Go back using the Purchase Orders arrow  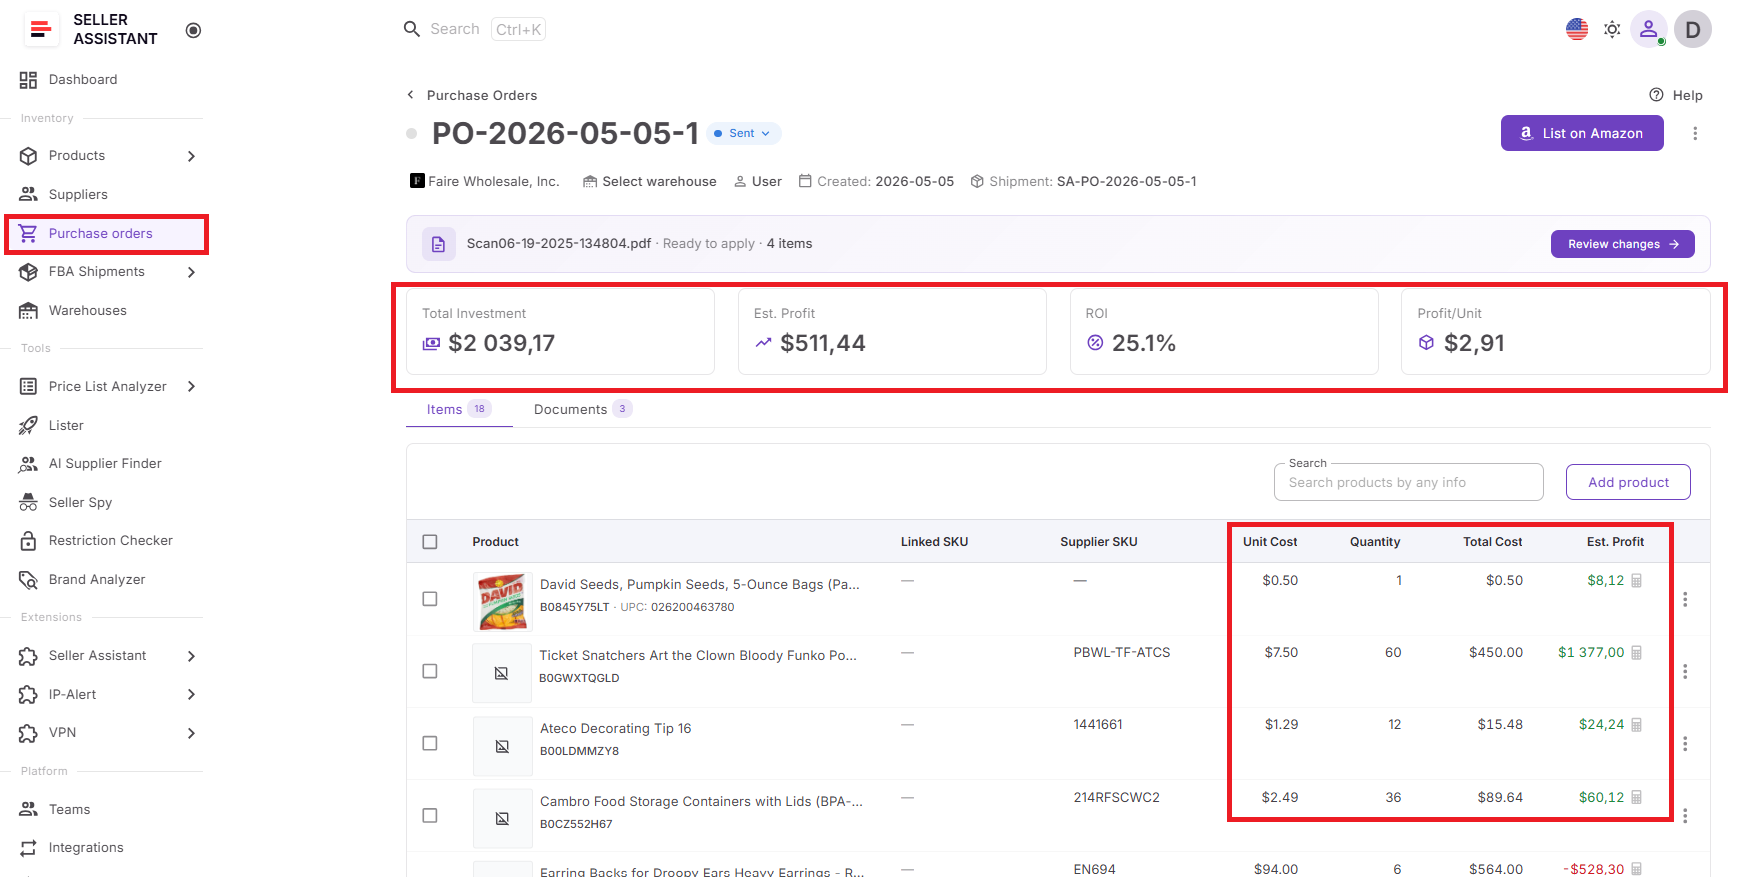(410, 95)
